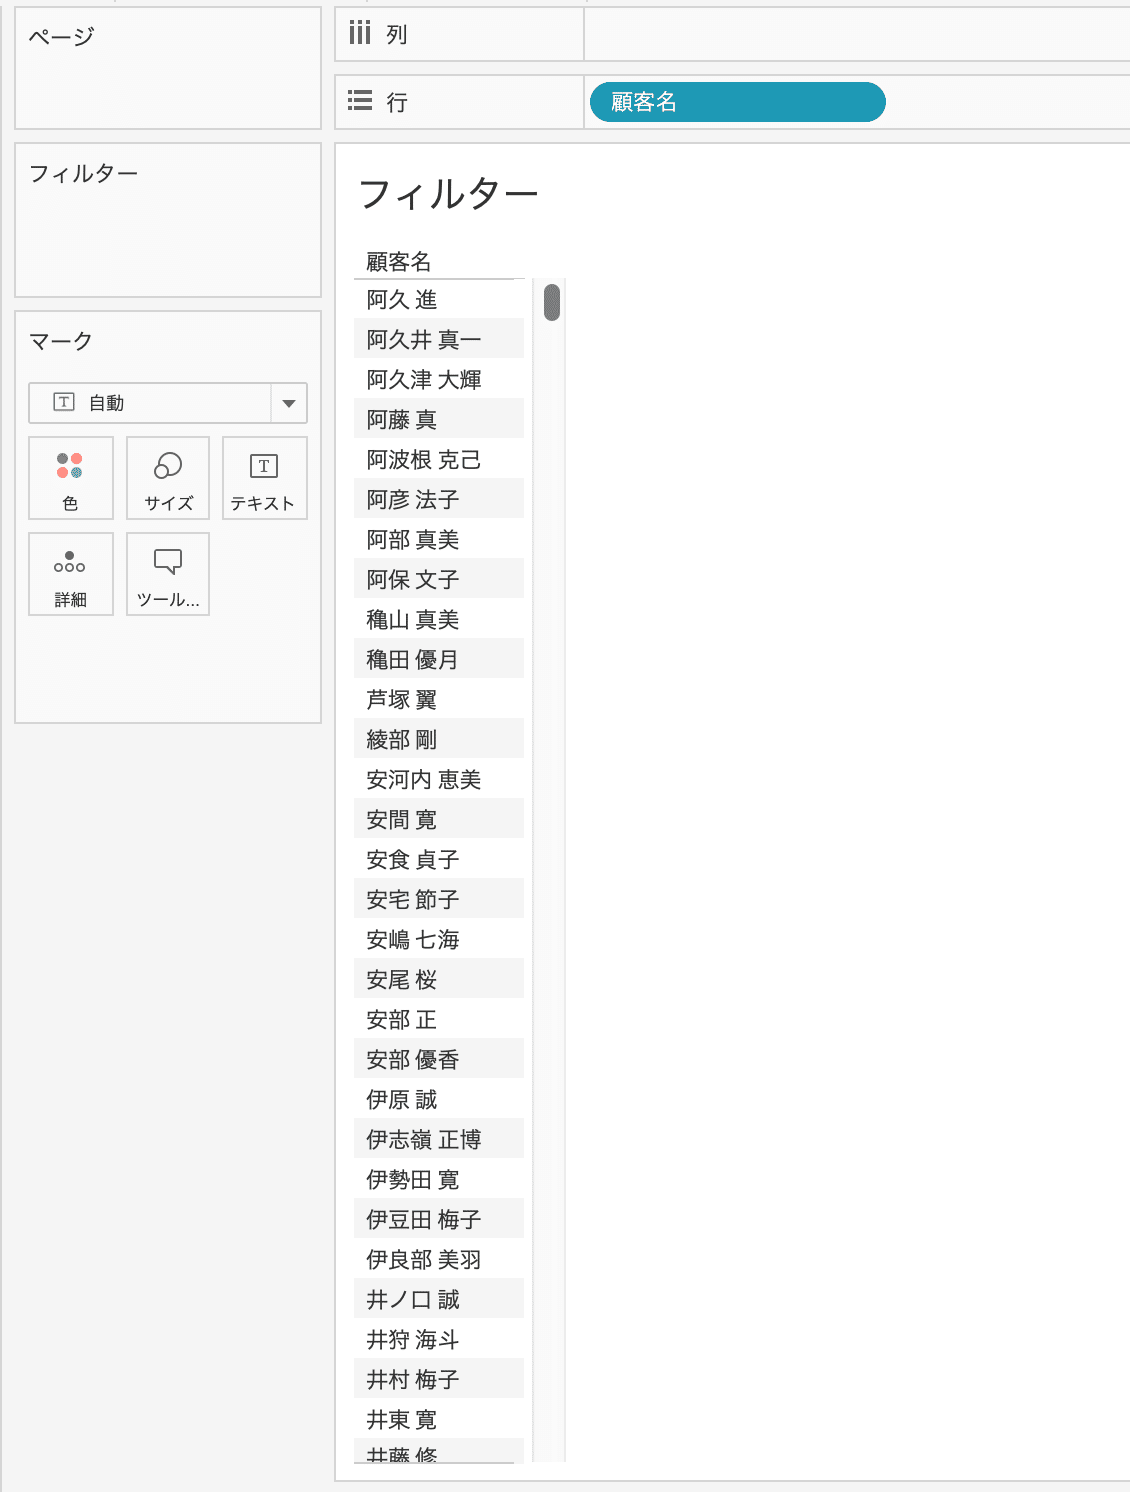Select the row 井狩 海斗
Image resolution: width=1130 pixels, height=1492 pixels.
[439, 1339]
